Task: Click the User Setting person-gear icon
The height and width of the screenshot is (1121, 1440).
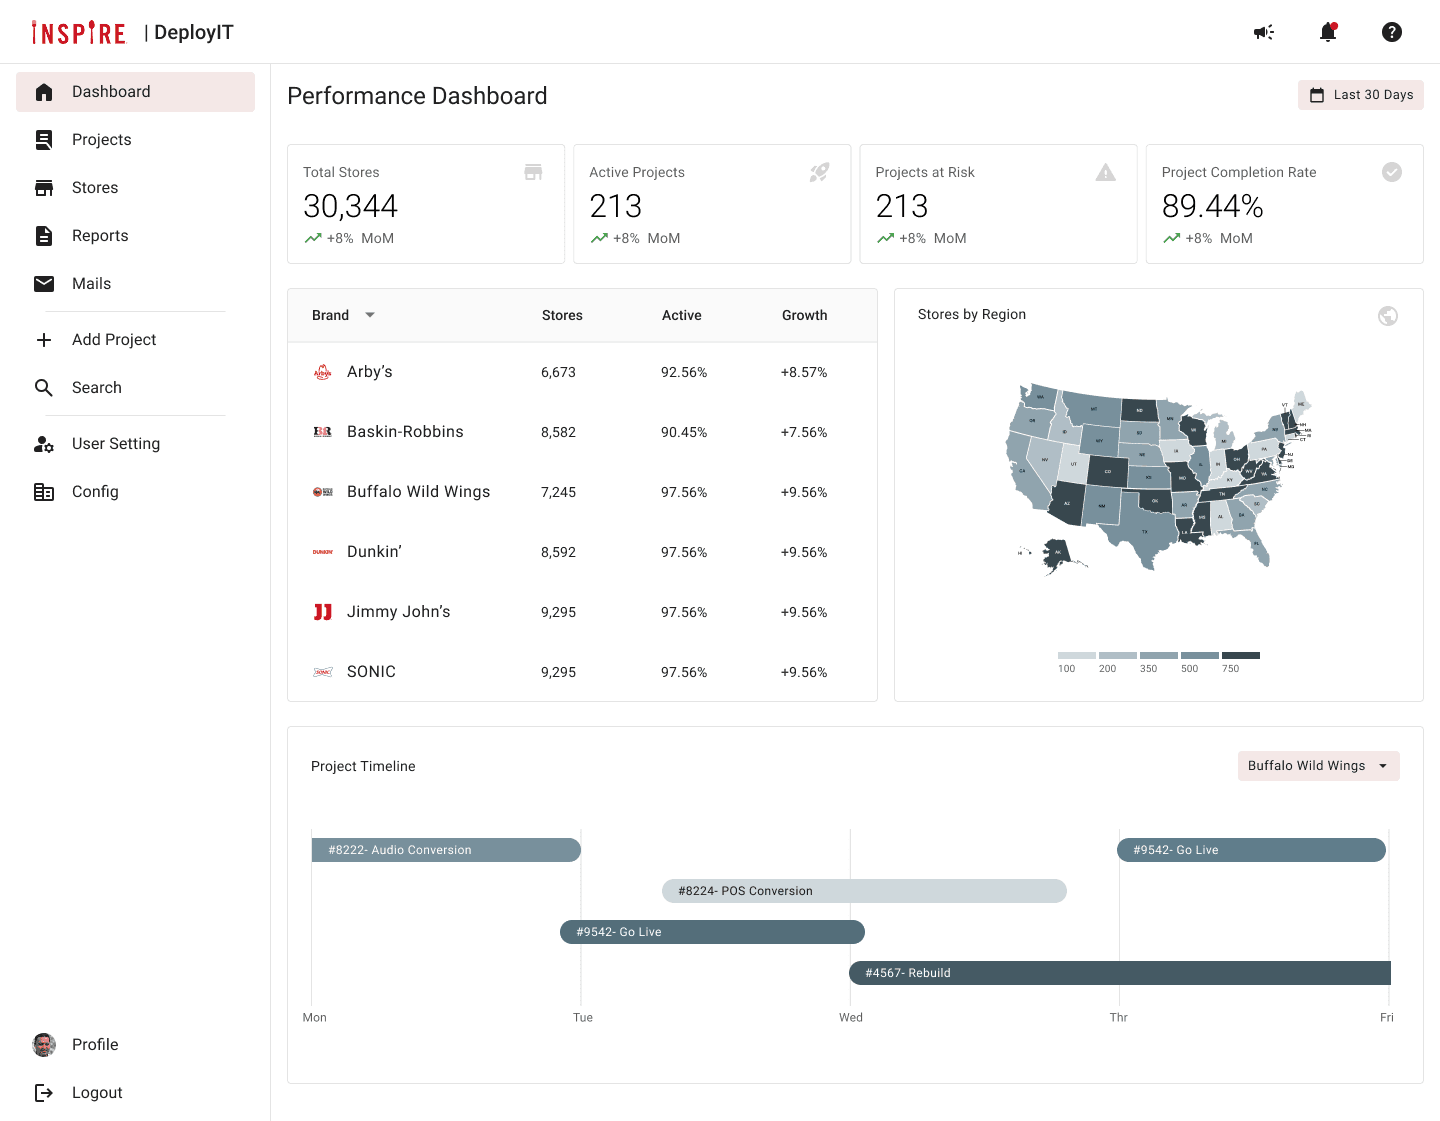Action: (x=44, y=444)
